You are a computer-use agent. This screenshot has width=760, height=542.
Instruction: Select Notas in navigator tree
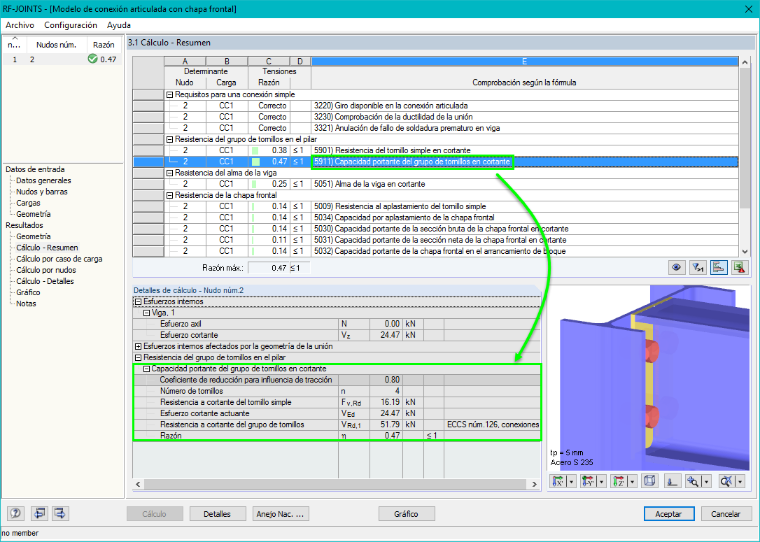26,303
